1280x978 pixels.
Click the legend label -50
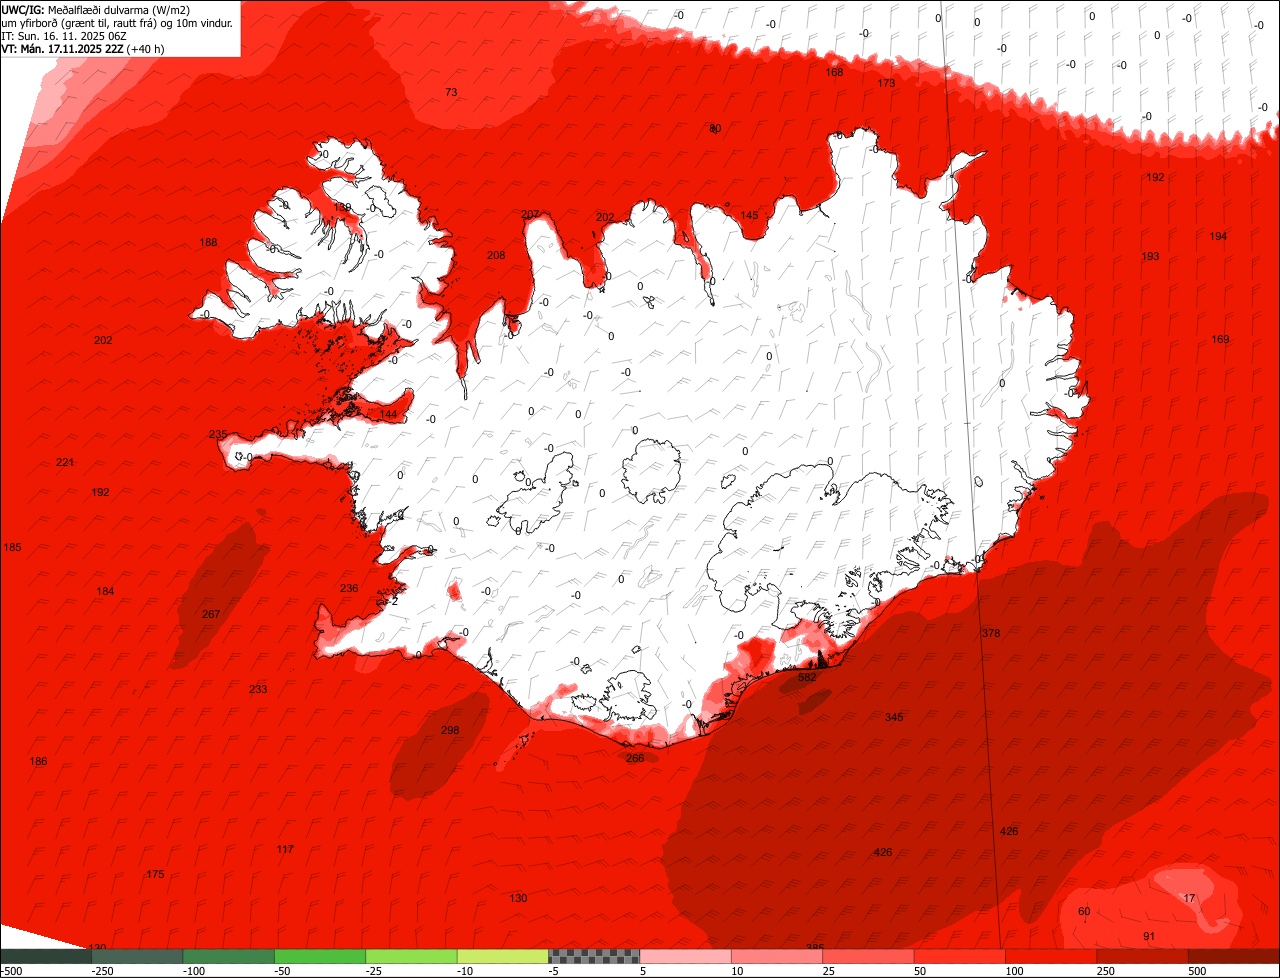(x=282, y=971)
